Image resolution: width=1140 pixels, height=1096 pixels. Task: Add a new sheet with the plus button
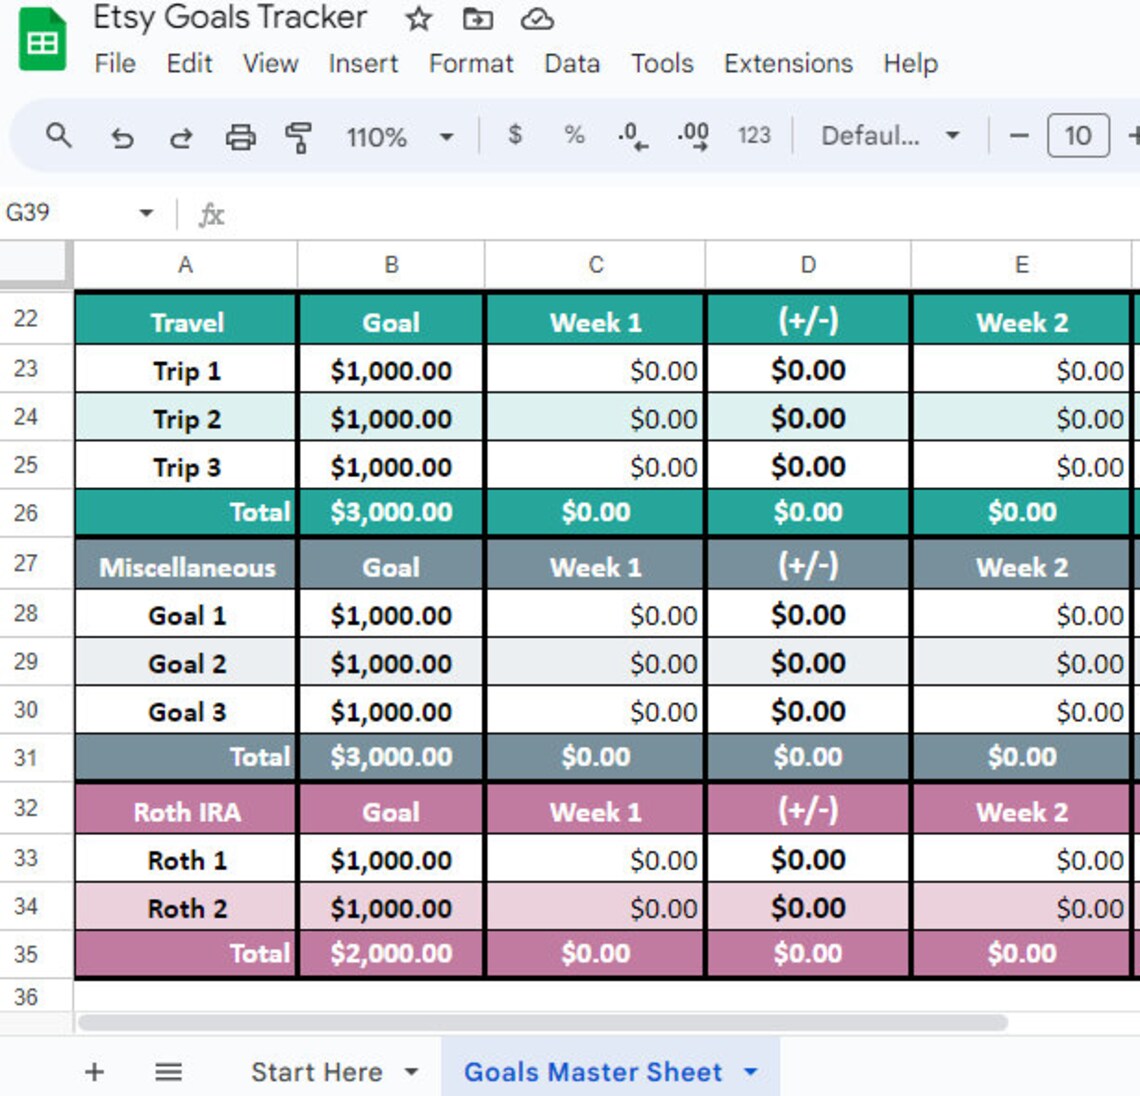pos(93,1071)
